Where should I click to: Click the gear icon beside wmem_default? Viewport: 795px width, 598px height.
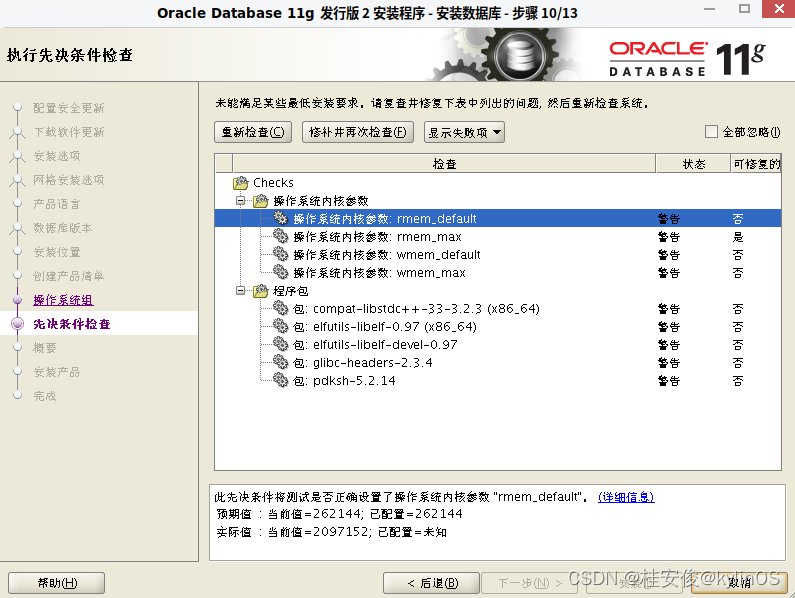click(x=280, y=254)
